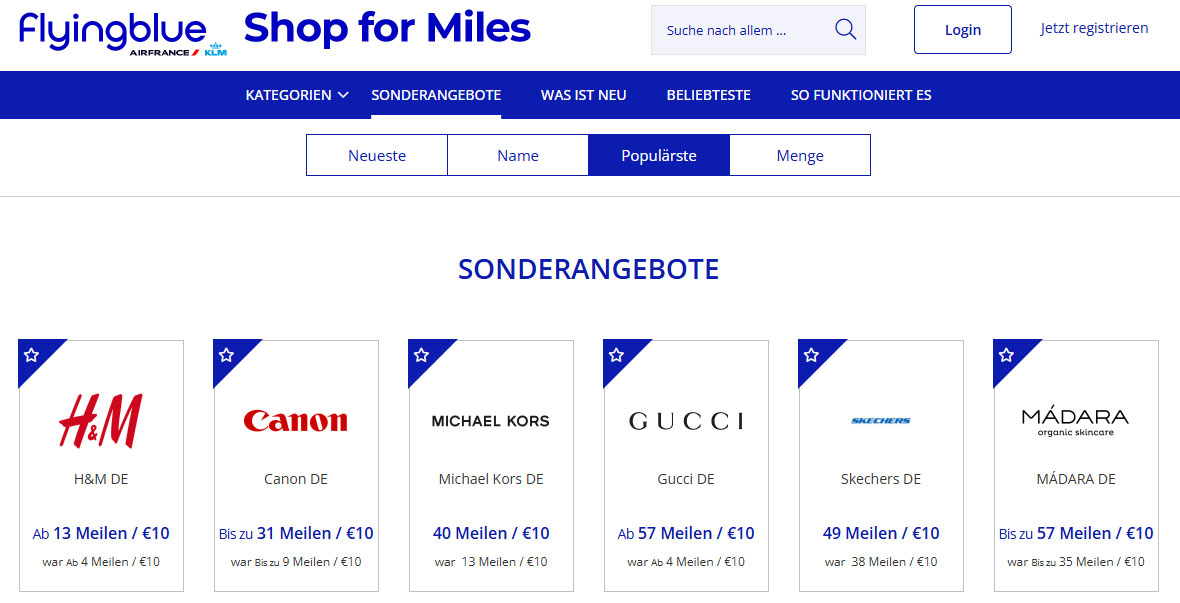The width and height of the screenshot is (1180, 603).
Task: Open the Gucci logo image
Action: pyautogui.click(x=686, y=421)
